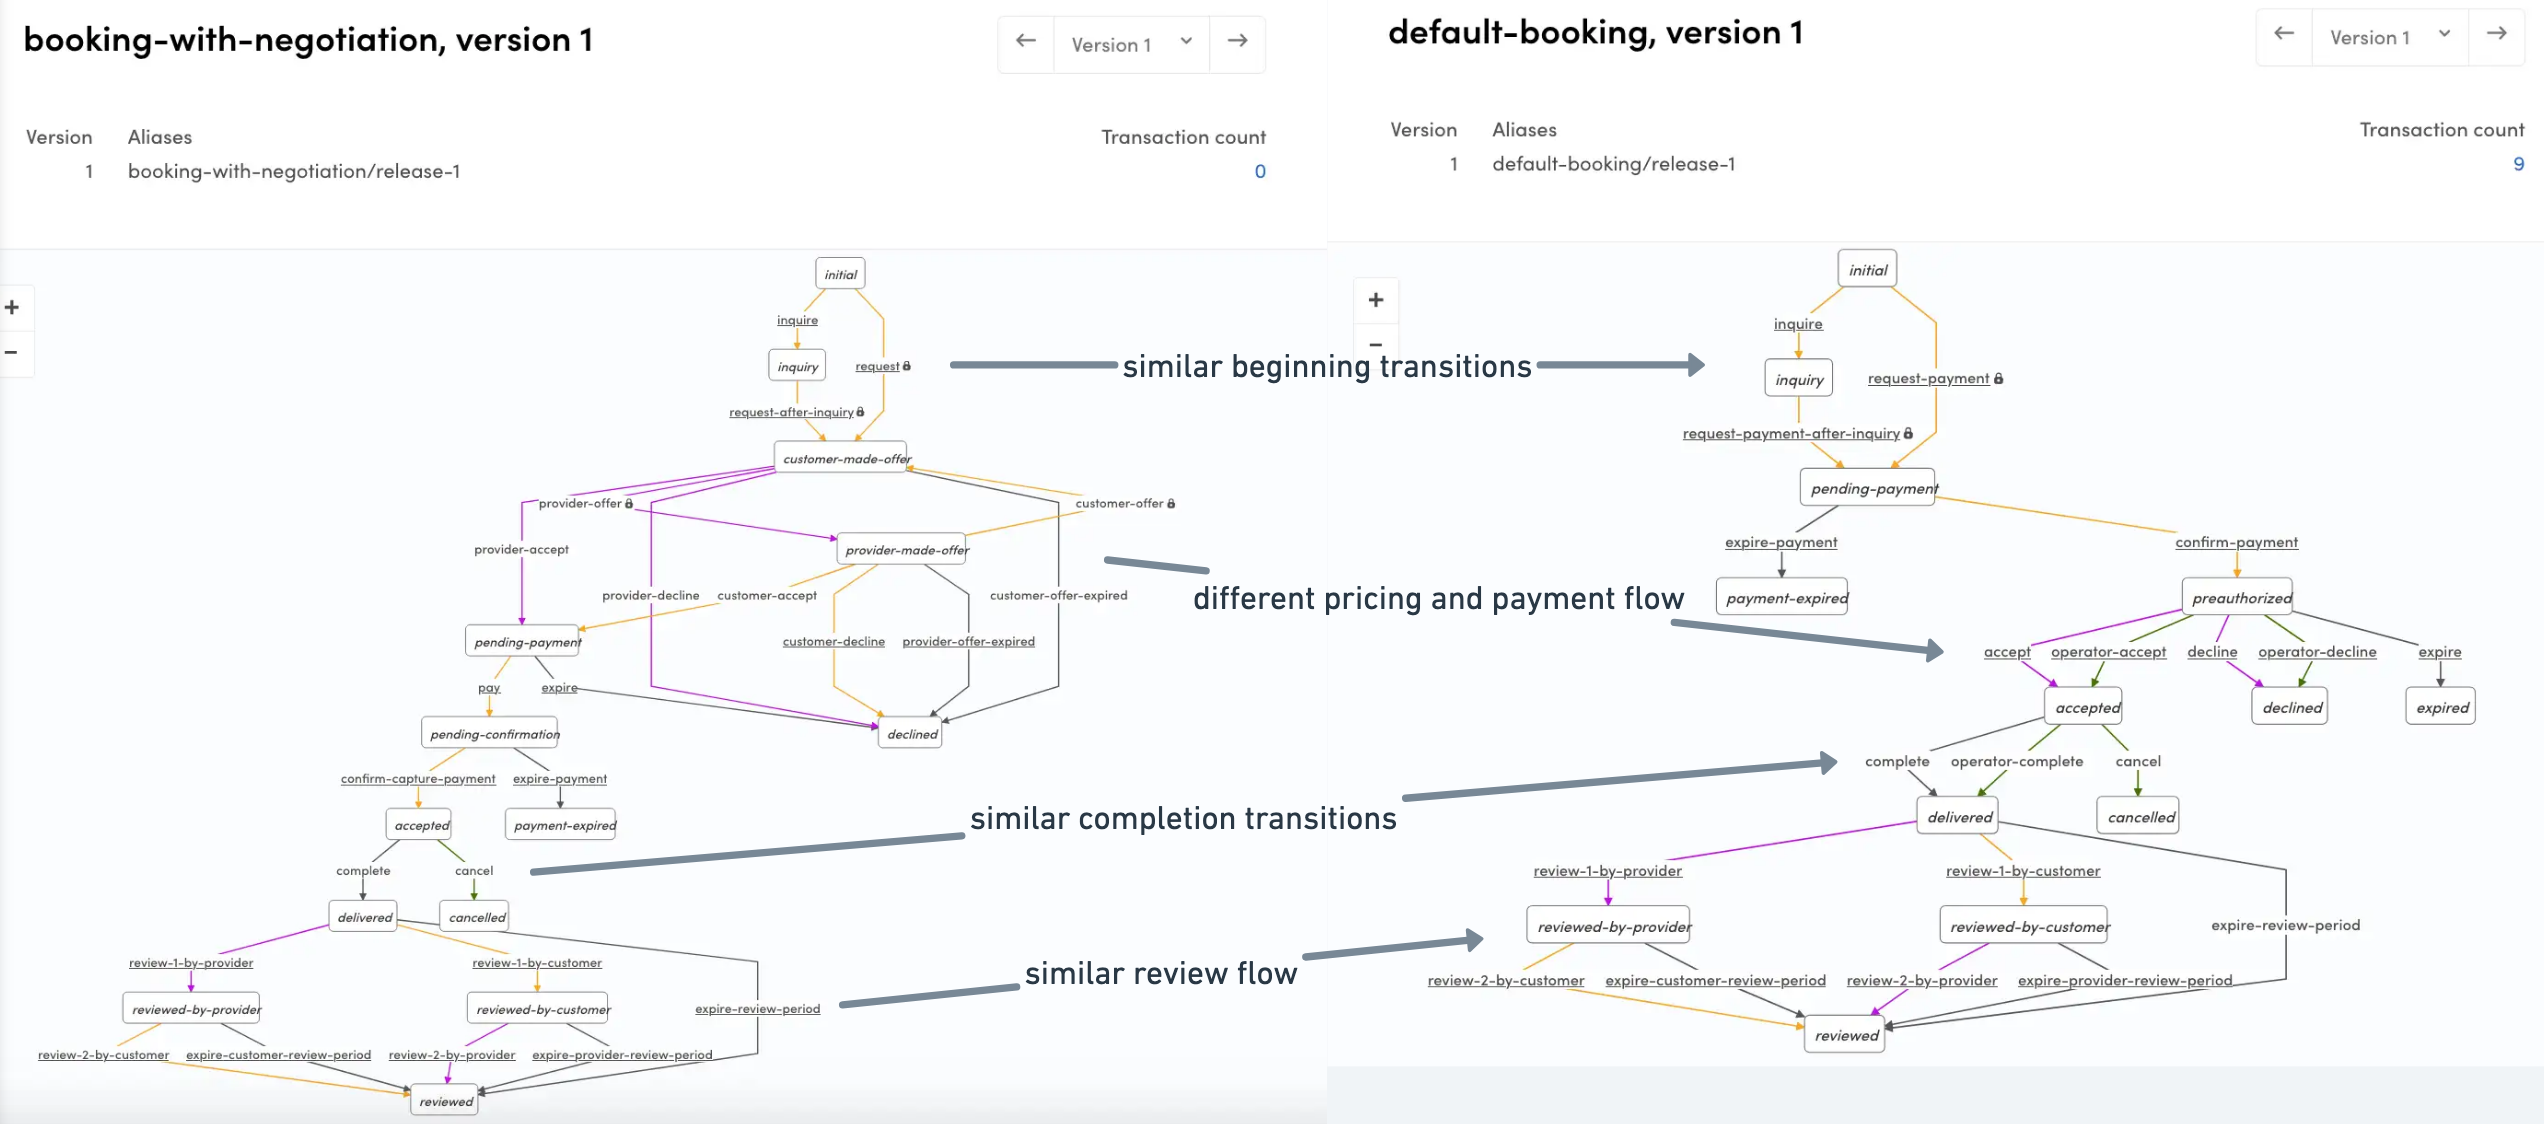Image resolution: width=2544 pixels, height=1124 pixels.
Task: Select the inquire transition in the left graph
Action: 796,319
